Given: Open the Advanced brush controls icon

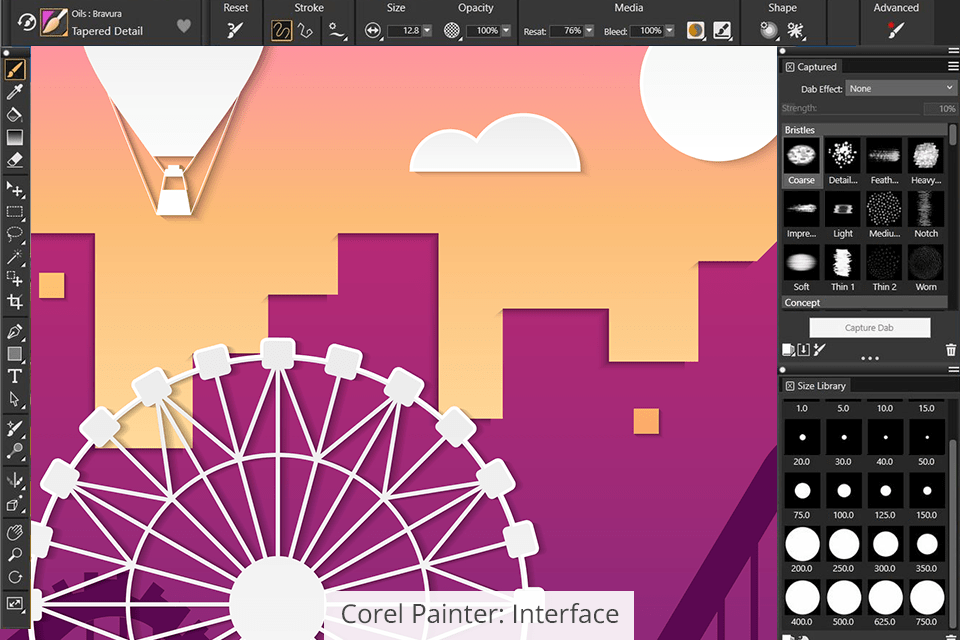Looking at the screenshot, I should click(896, 30).
